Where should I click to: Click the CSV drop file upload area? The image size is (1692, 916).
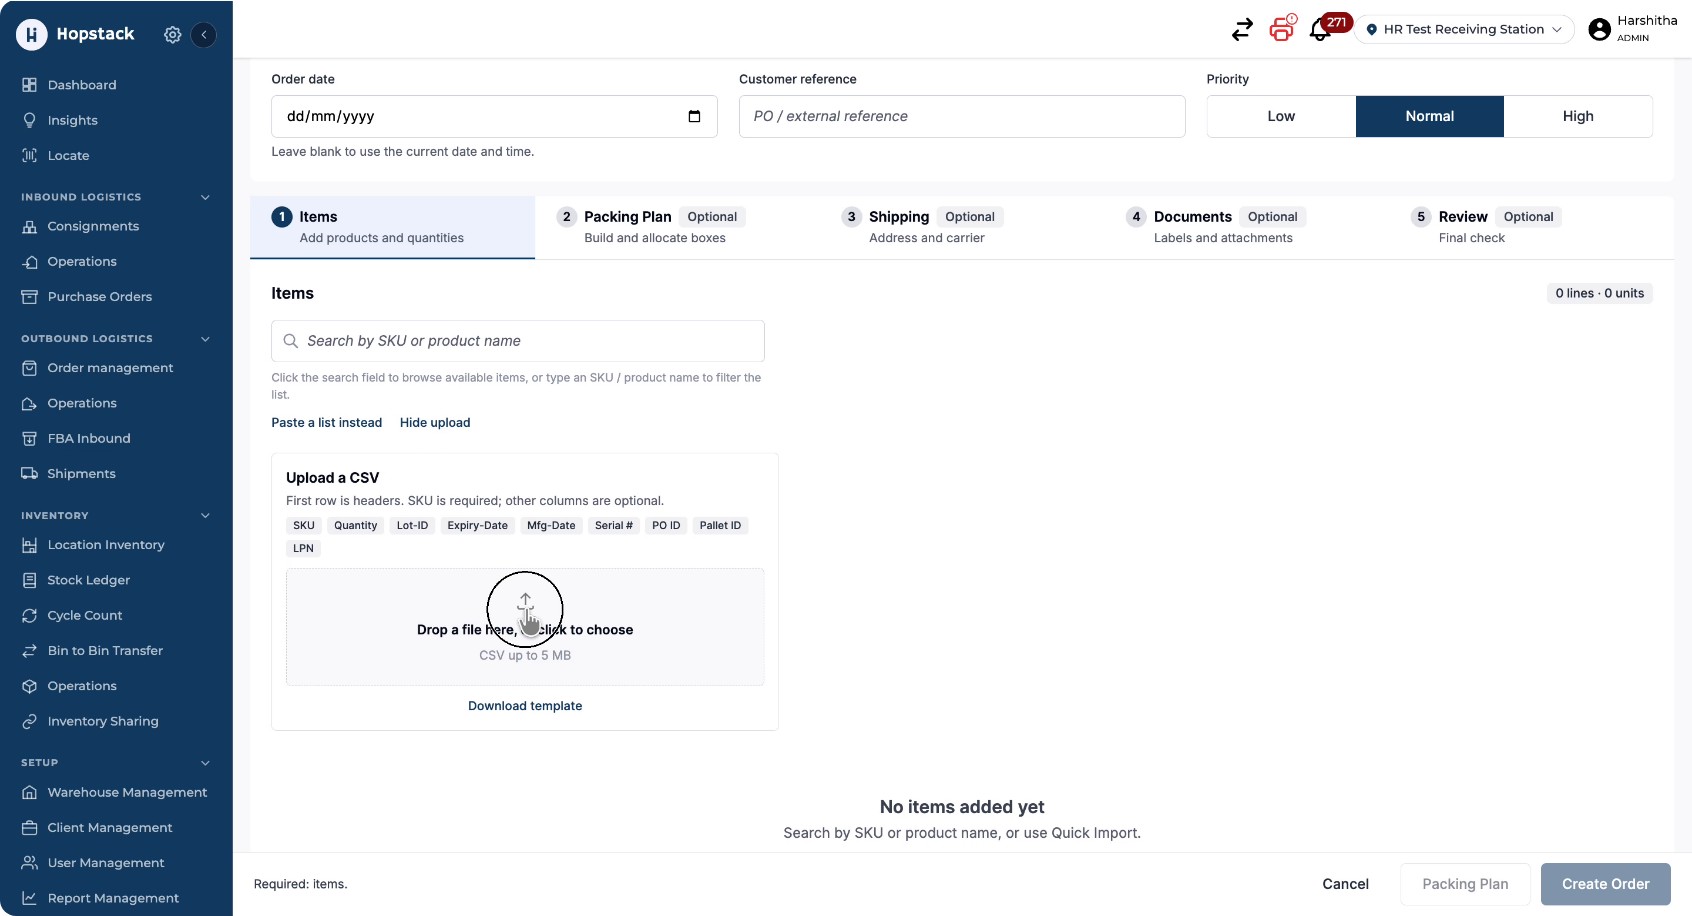[x=525, y=627]
